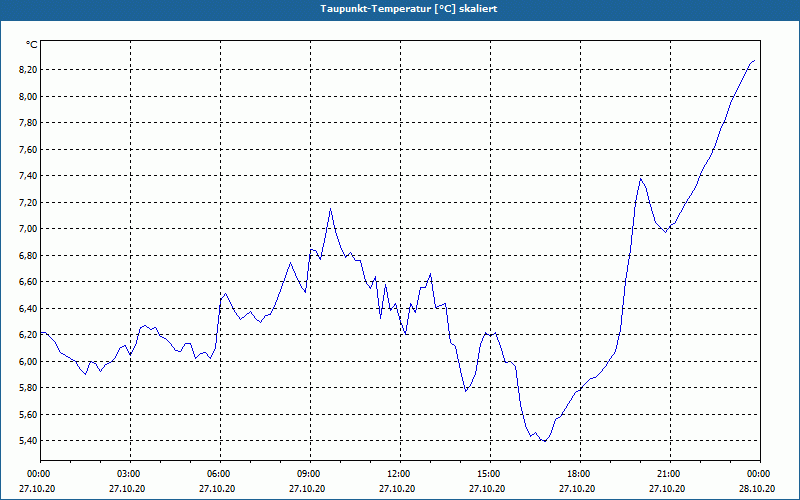
Task: Click the curve peak just below 7,40
Action: point(641,178)
